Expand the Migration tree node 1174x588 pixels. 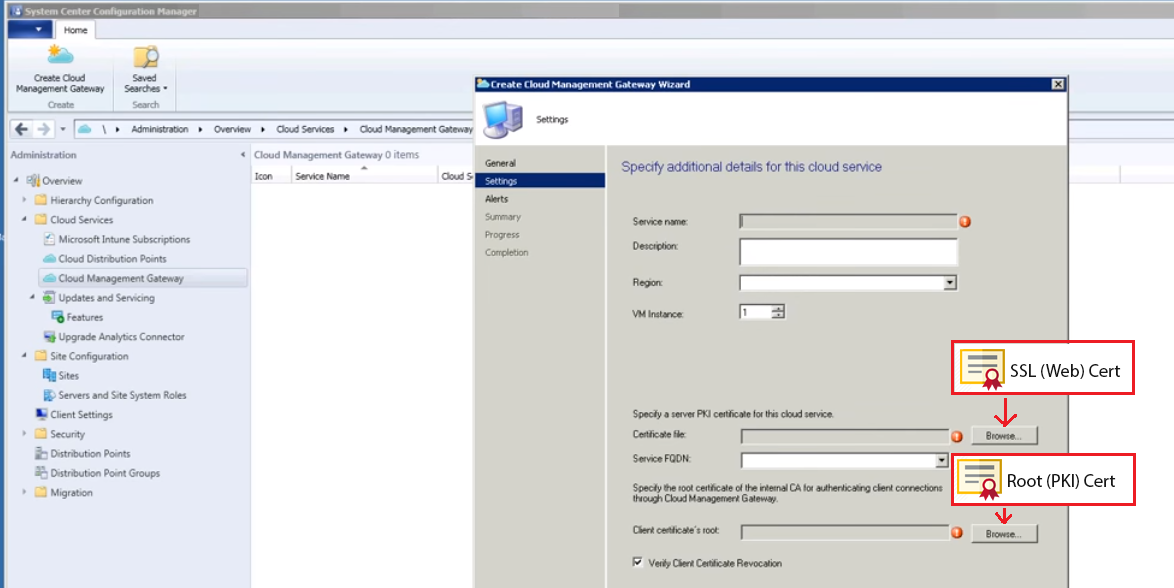[25, 492]
